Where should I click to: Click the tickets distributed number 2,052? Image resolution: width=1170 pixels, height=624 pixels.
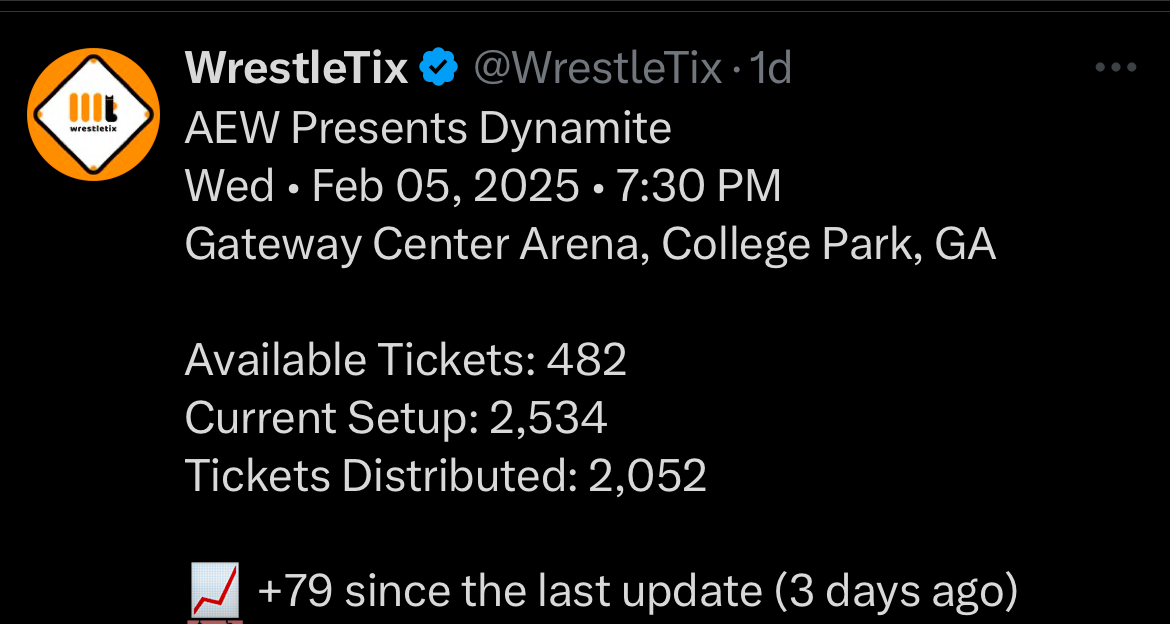pos(648,476)
